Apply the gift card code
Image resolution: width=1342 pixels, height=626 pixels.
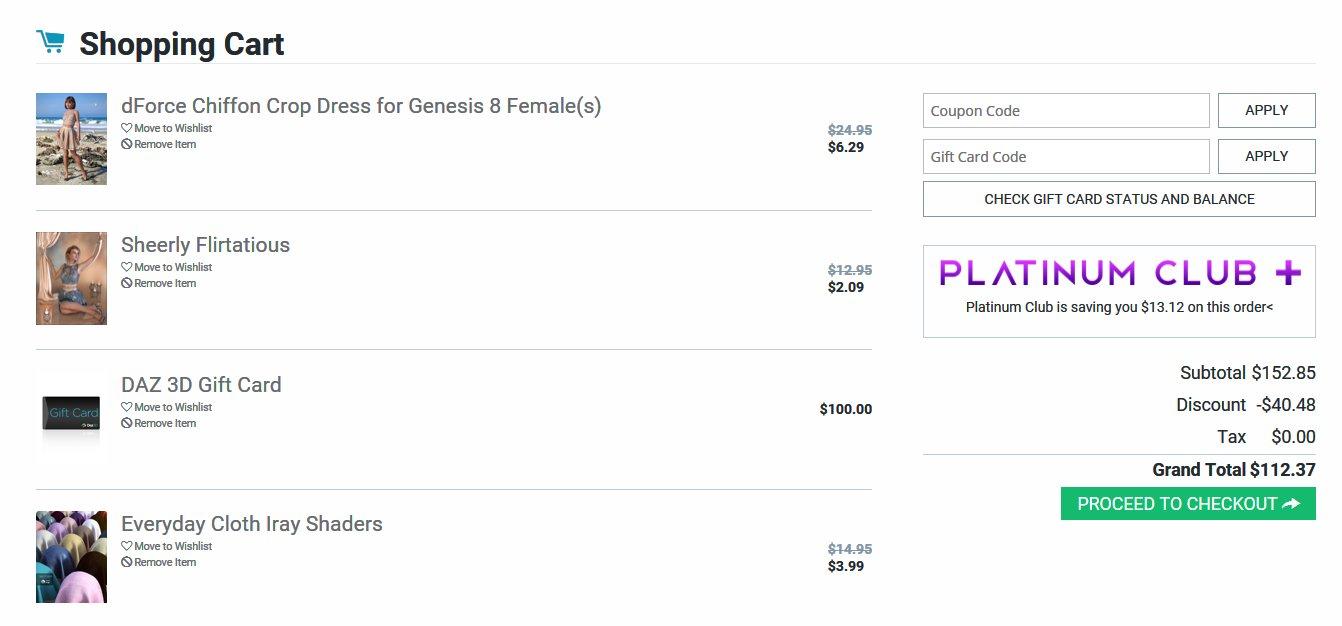[1266, 157]
